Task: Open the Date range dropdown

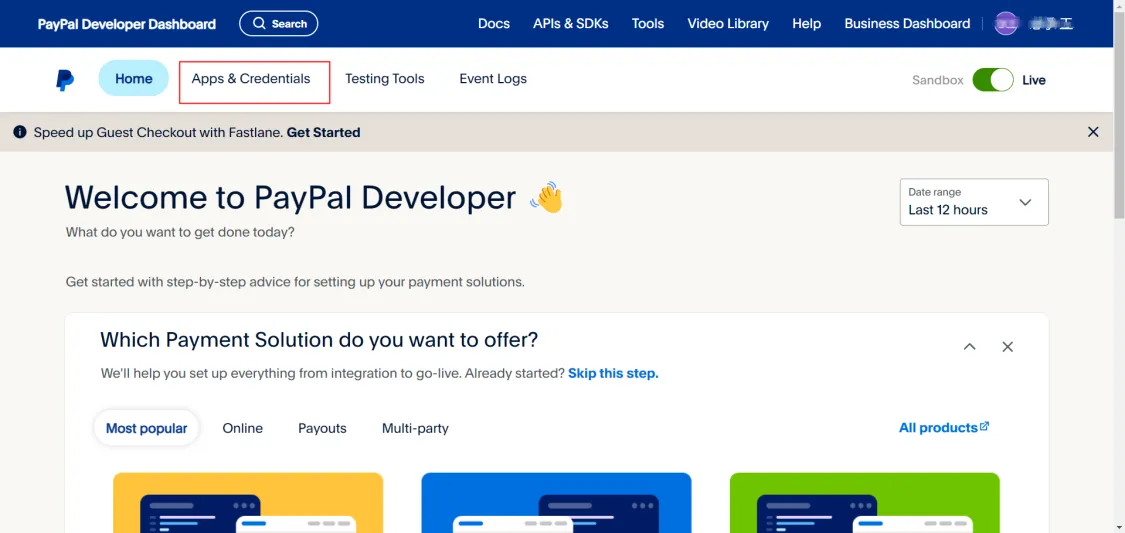Action: coord(974,202)
